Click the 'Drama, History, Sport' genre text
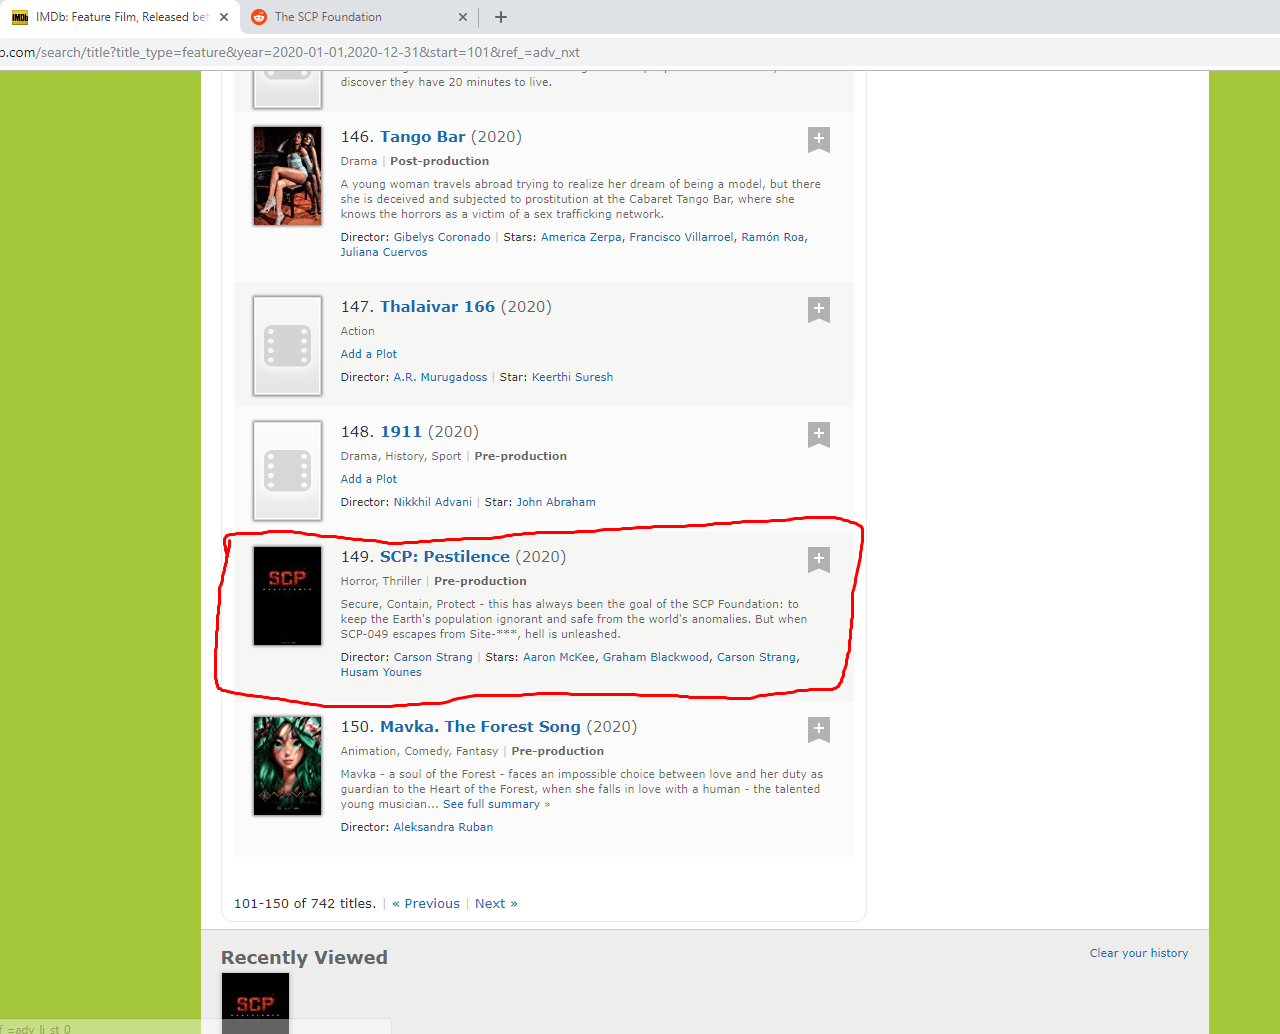This screenshot has width=1280, height=1034. pos(401,456)
